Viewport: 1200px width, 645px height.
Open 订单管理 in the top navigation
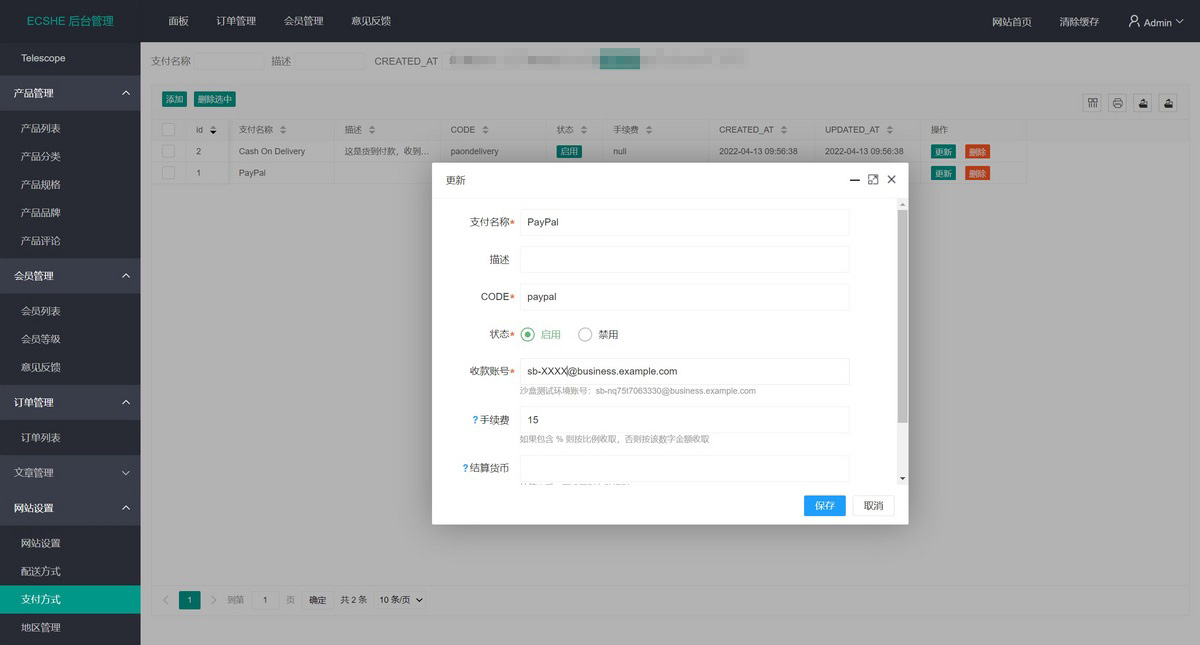tap(236, 21)
